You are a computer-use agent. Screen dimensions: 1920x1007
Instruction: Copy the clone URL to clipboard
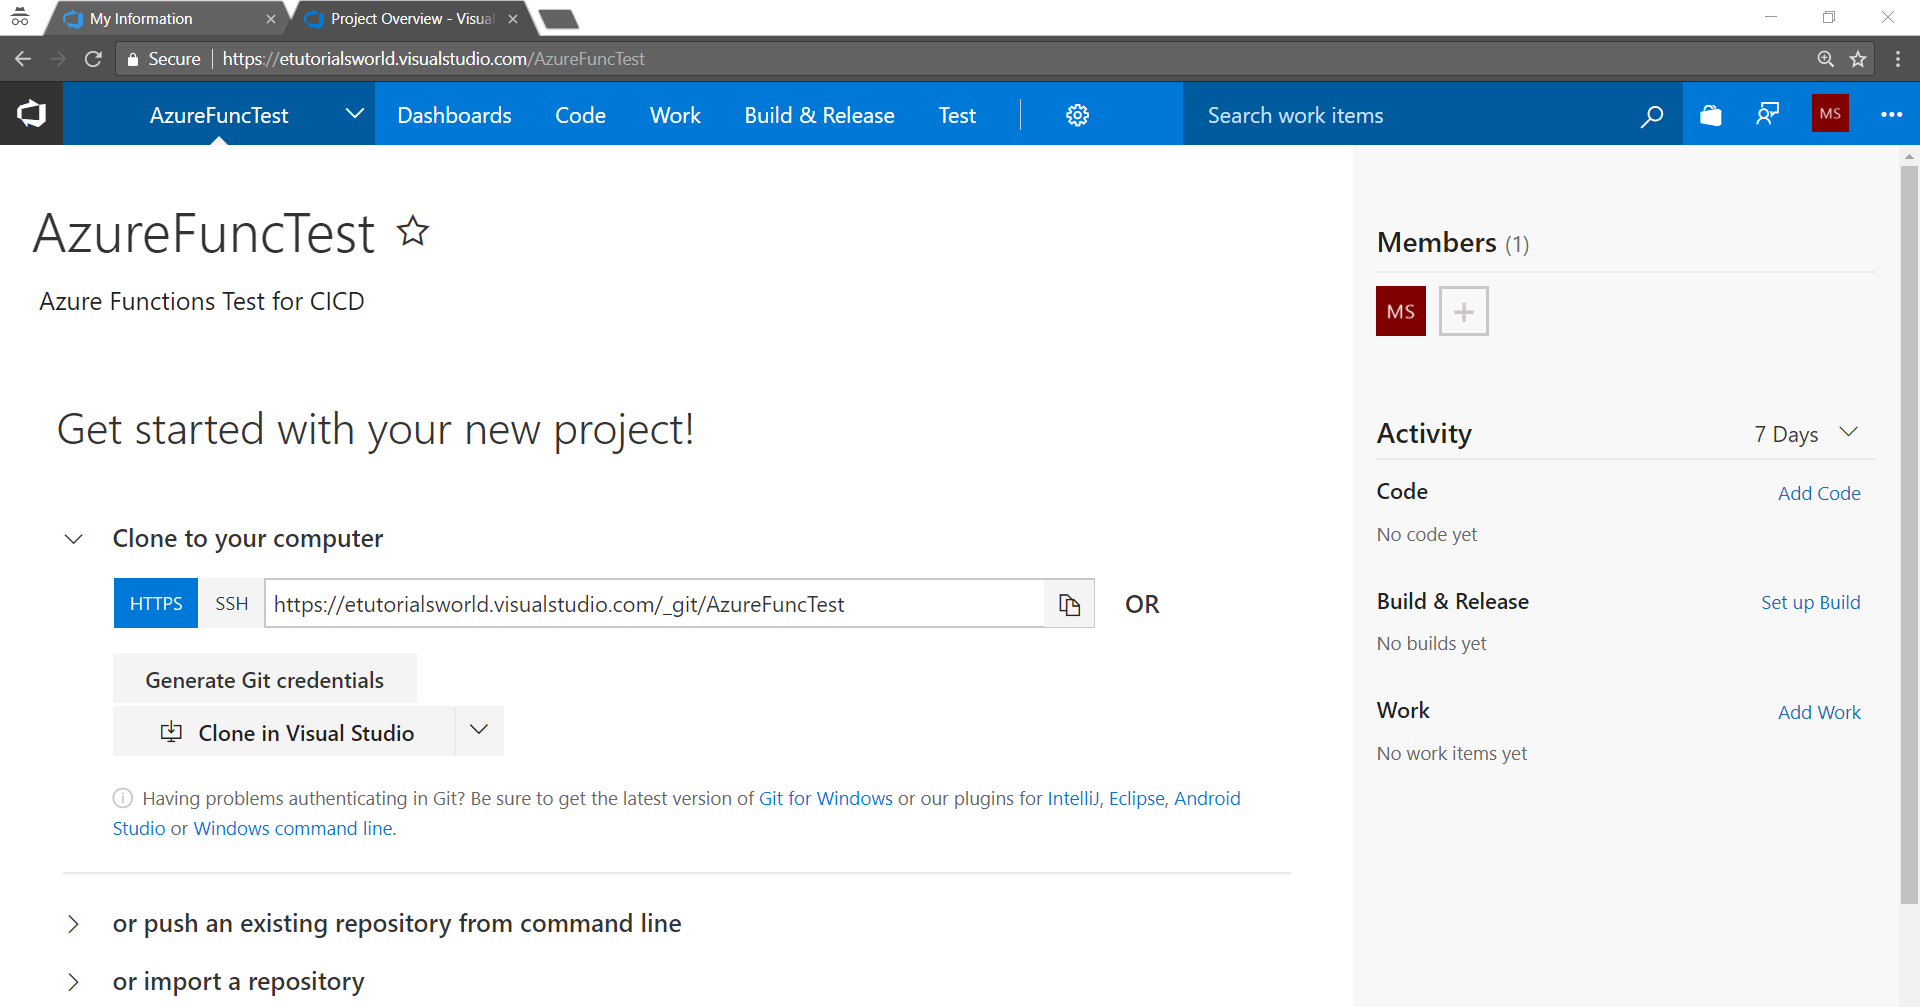point(1069,604)
